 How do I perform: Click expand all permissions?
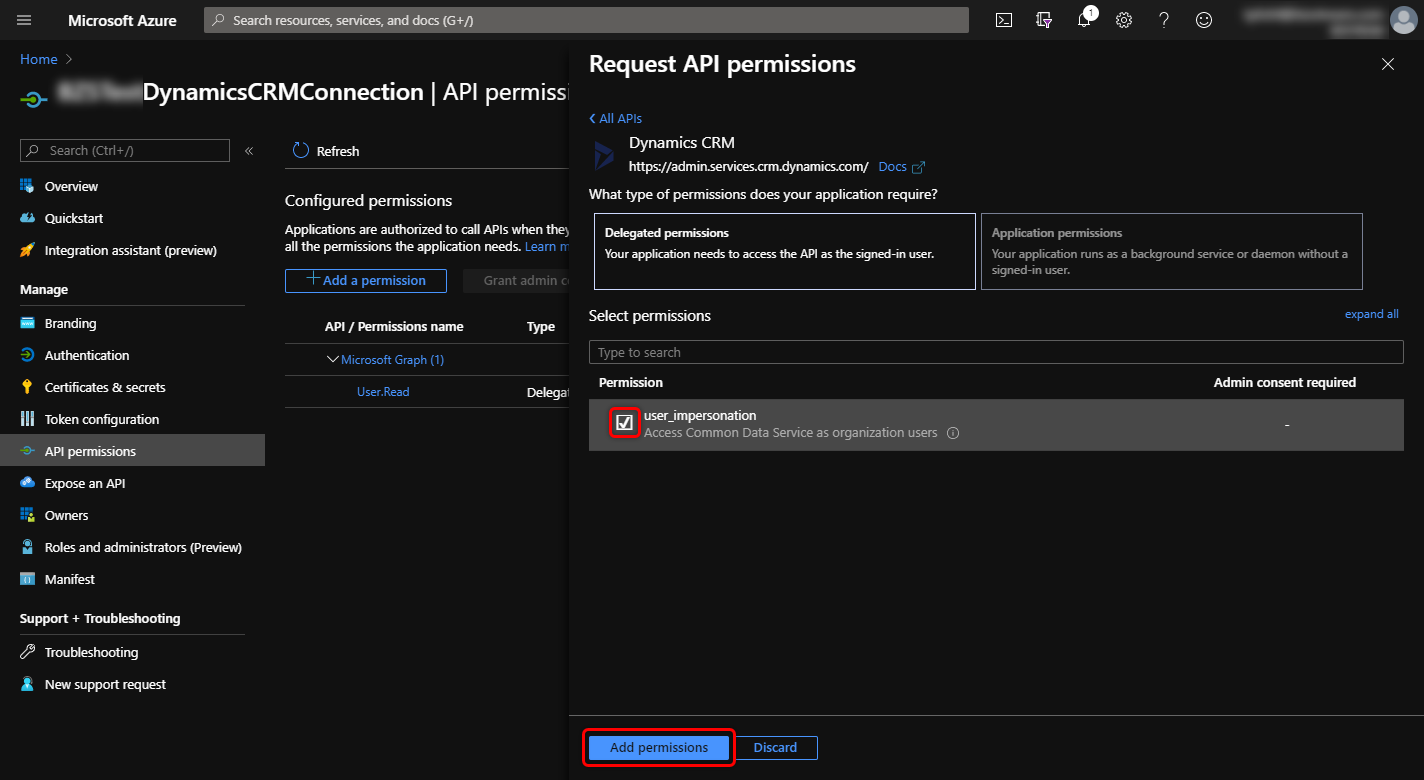[x=1372, y=314]
